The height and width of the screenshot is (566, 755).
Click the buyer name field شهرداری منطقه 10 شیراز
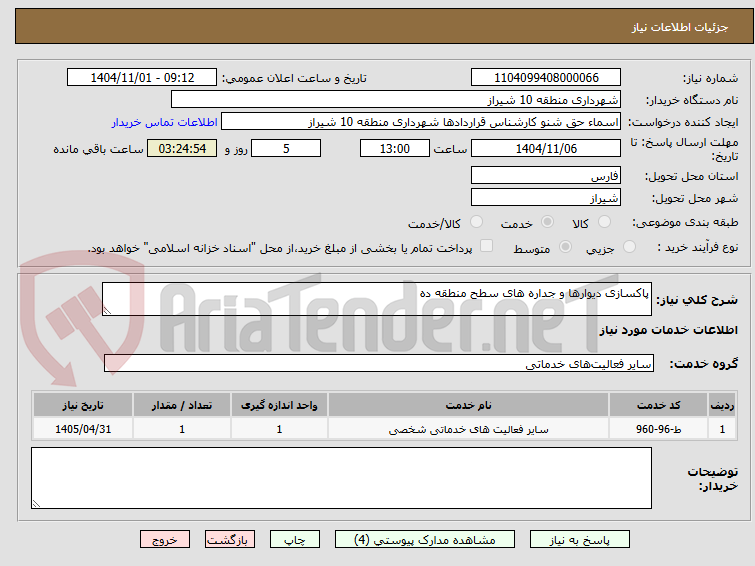396,100
